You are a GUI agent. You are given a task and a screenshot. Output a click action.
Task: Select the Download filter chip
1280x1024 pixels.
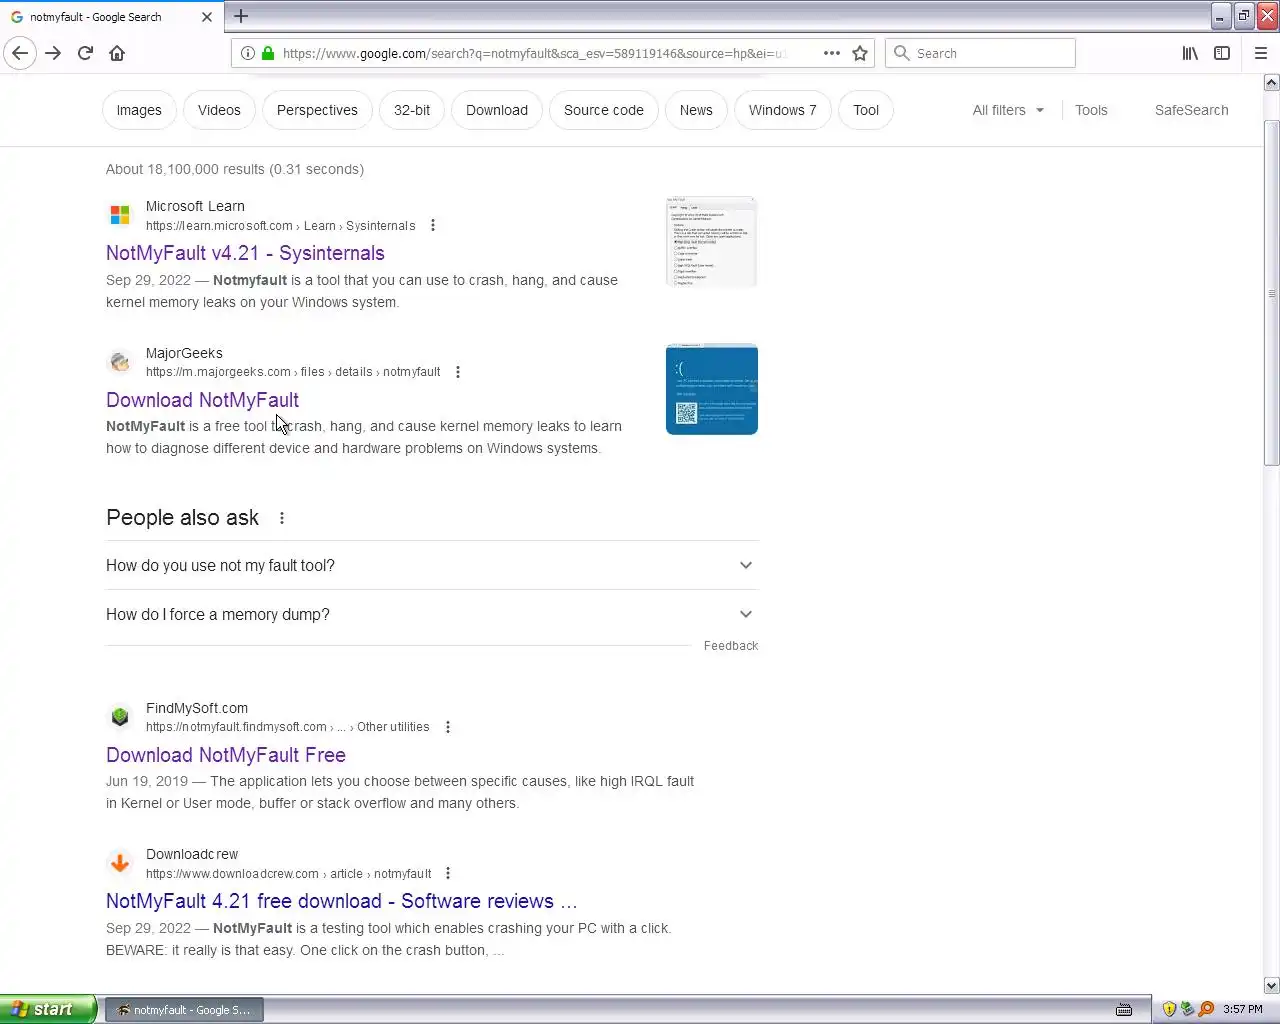coord(497,110)
